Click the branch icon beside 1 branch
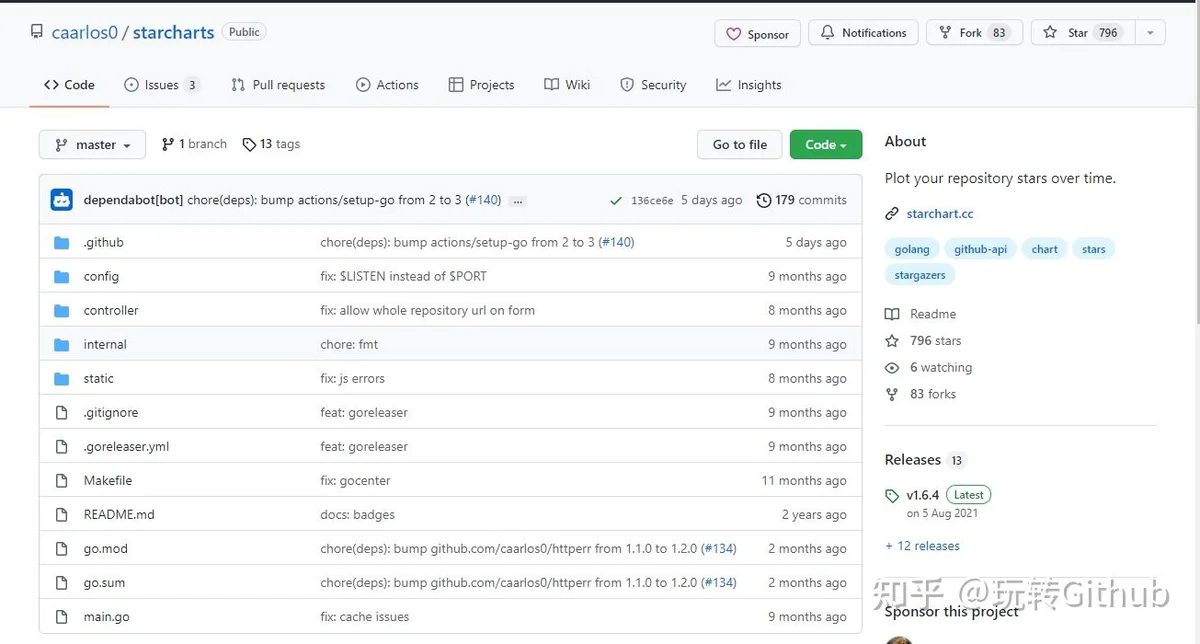Image resolution: width=1200 pixels, height=644 pixels. pyautogui.click(x=168, y=144)
